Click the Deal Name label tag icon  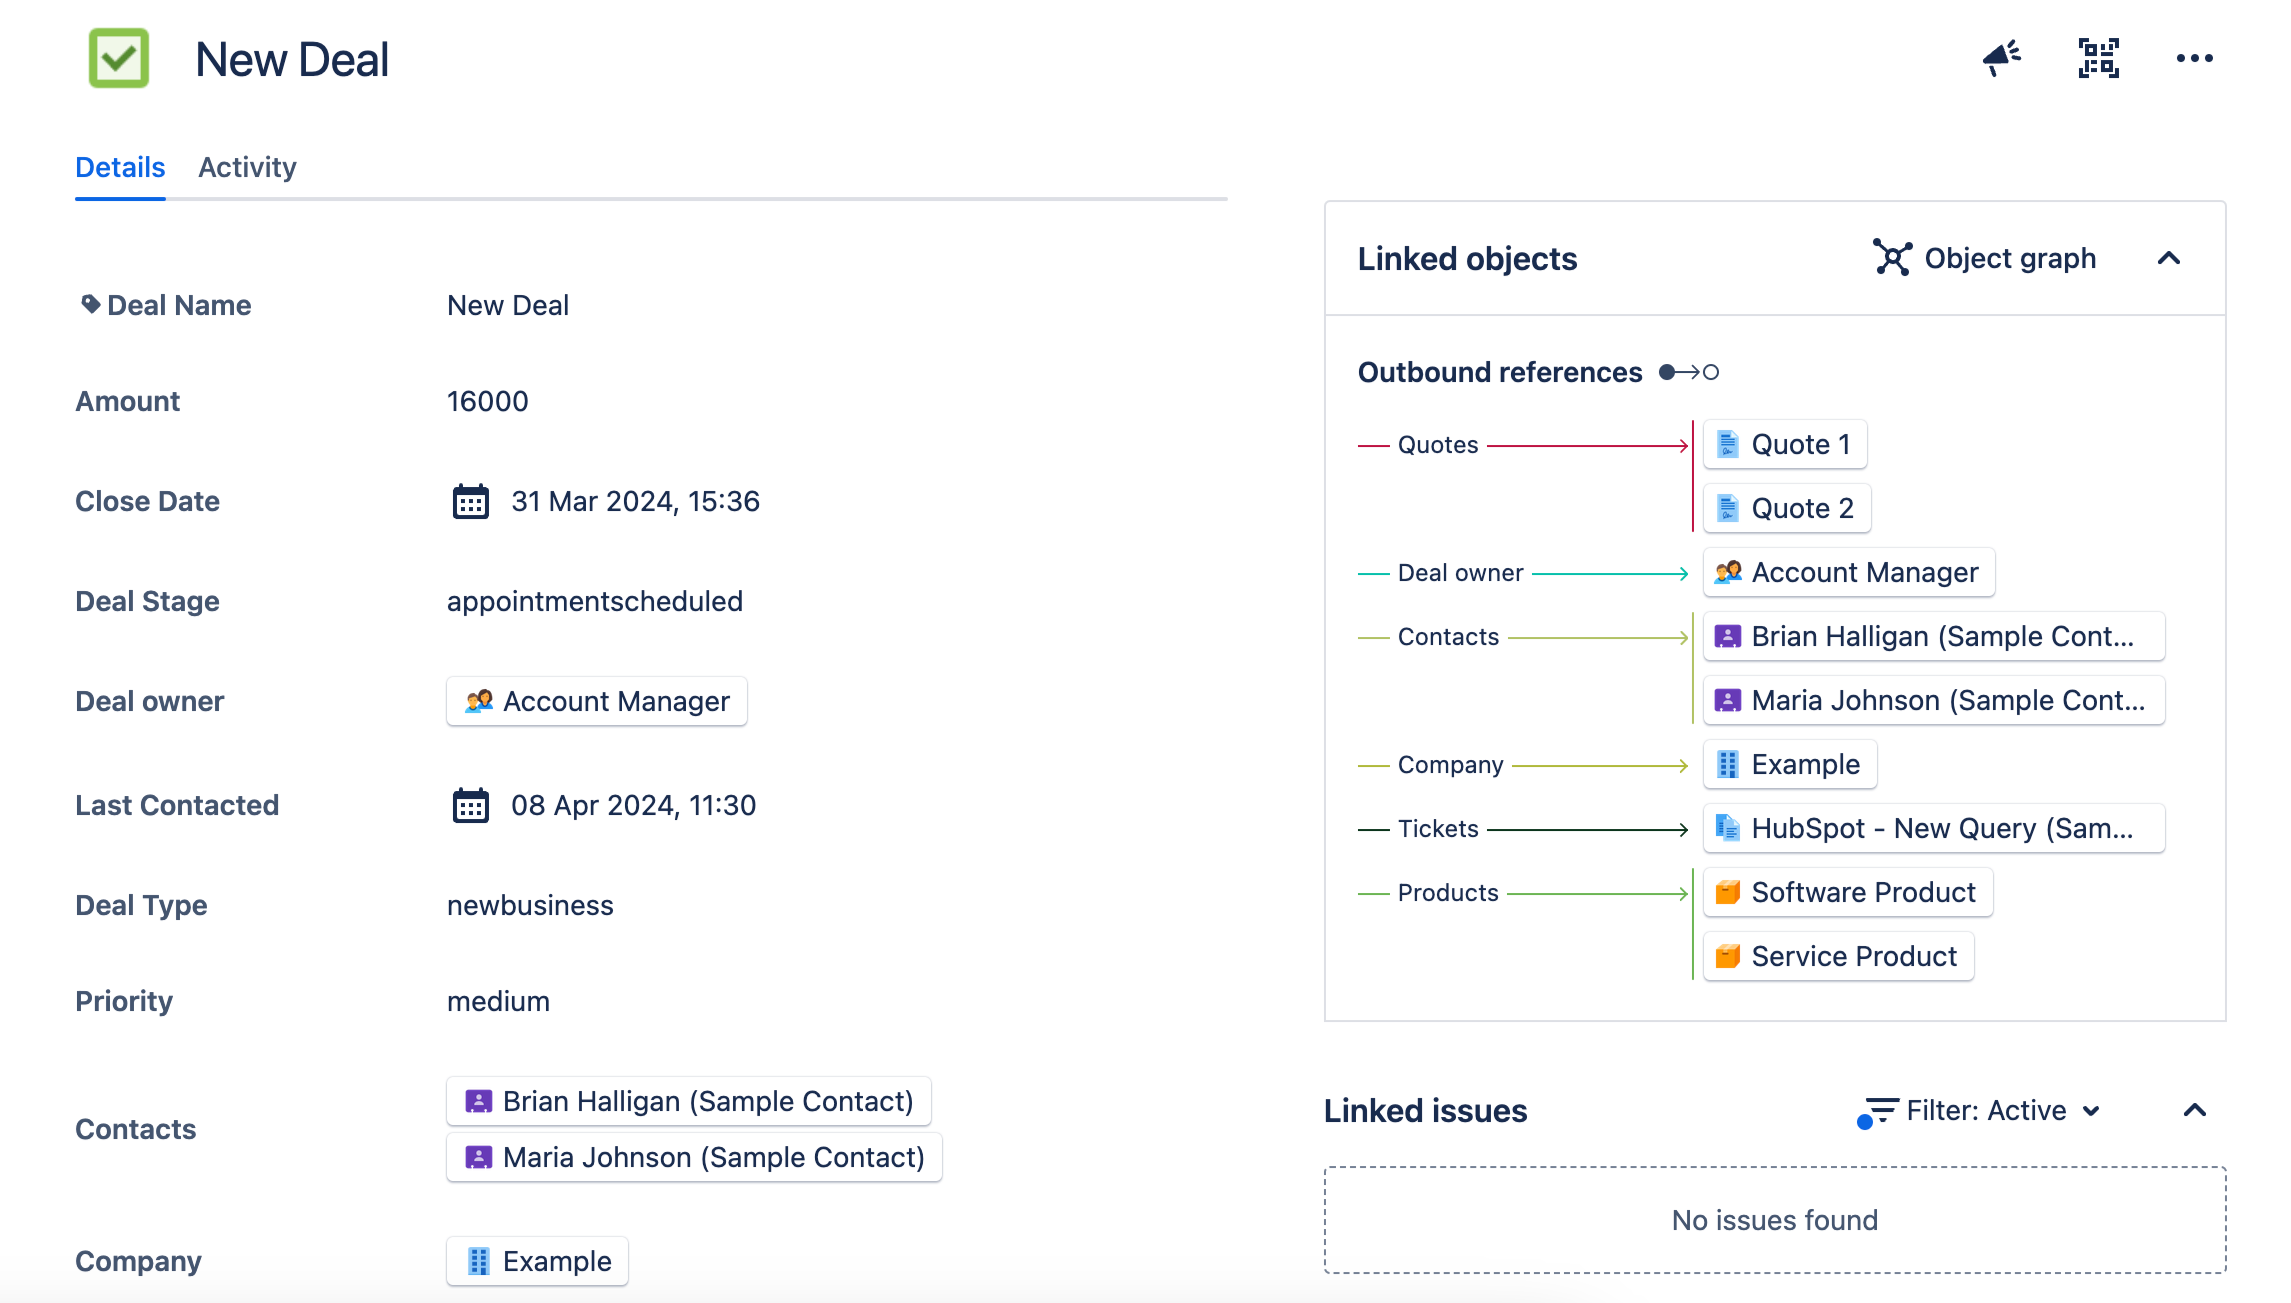click(x=90, y=304)
